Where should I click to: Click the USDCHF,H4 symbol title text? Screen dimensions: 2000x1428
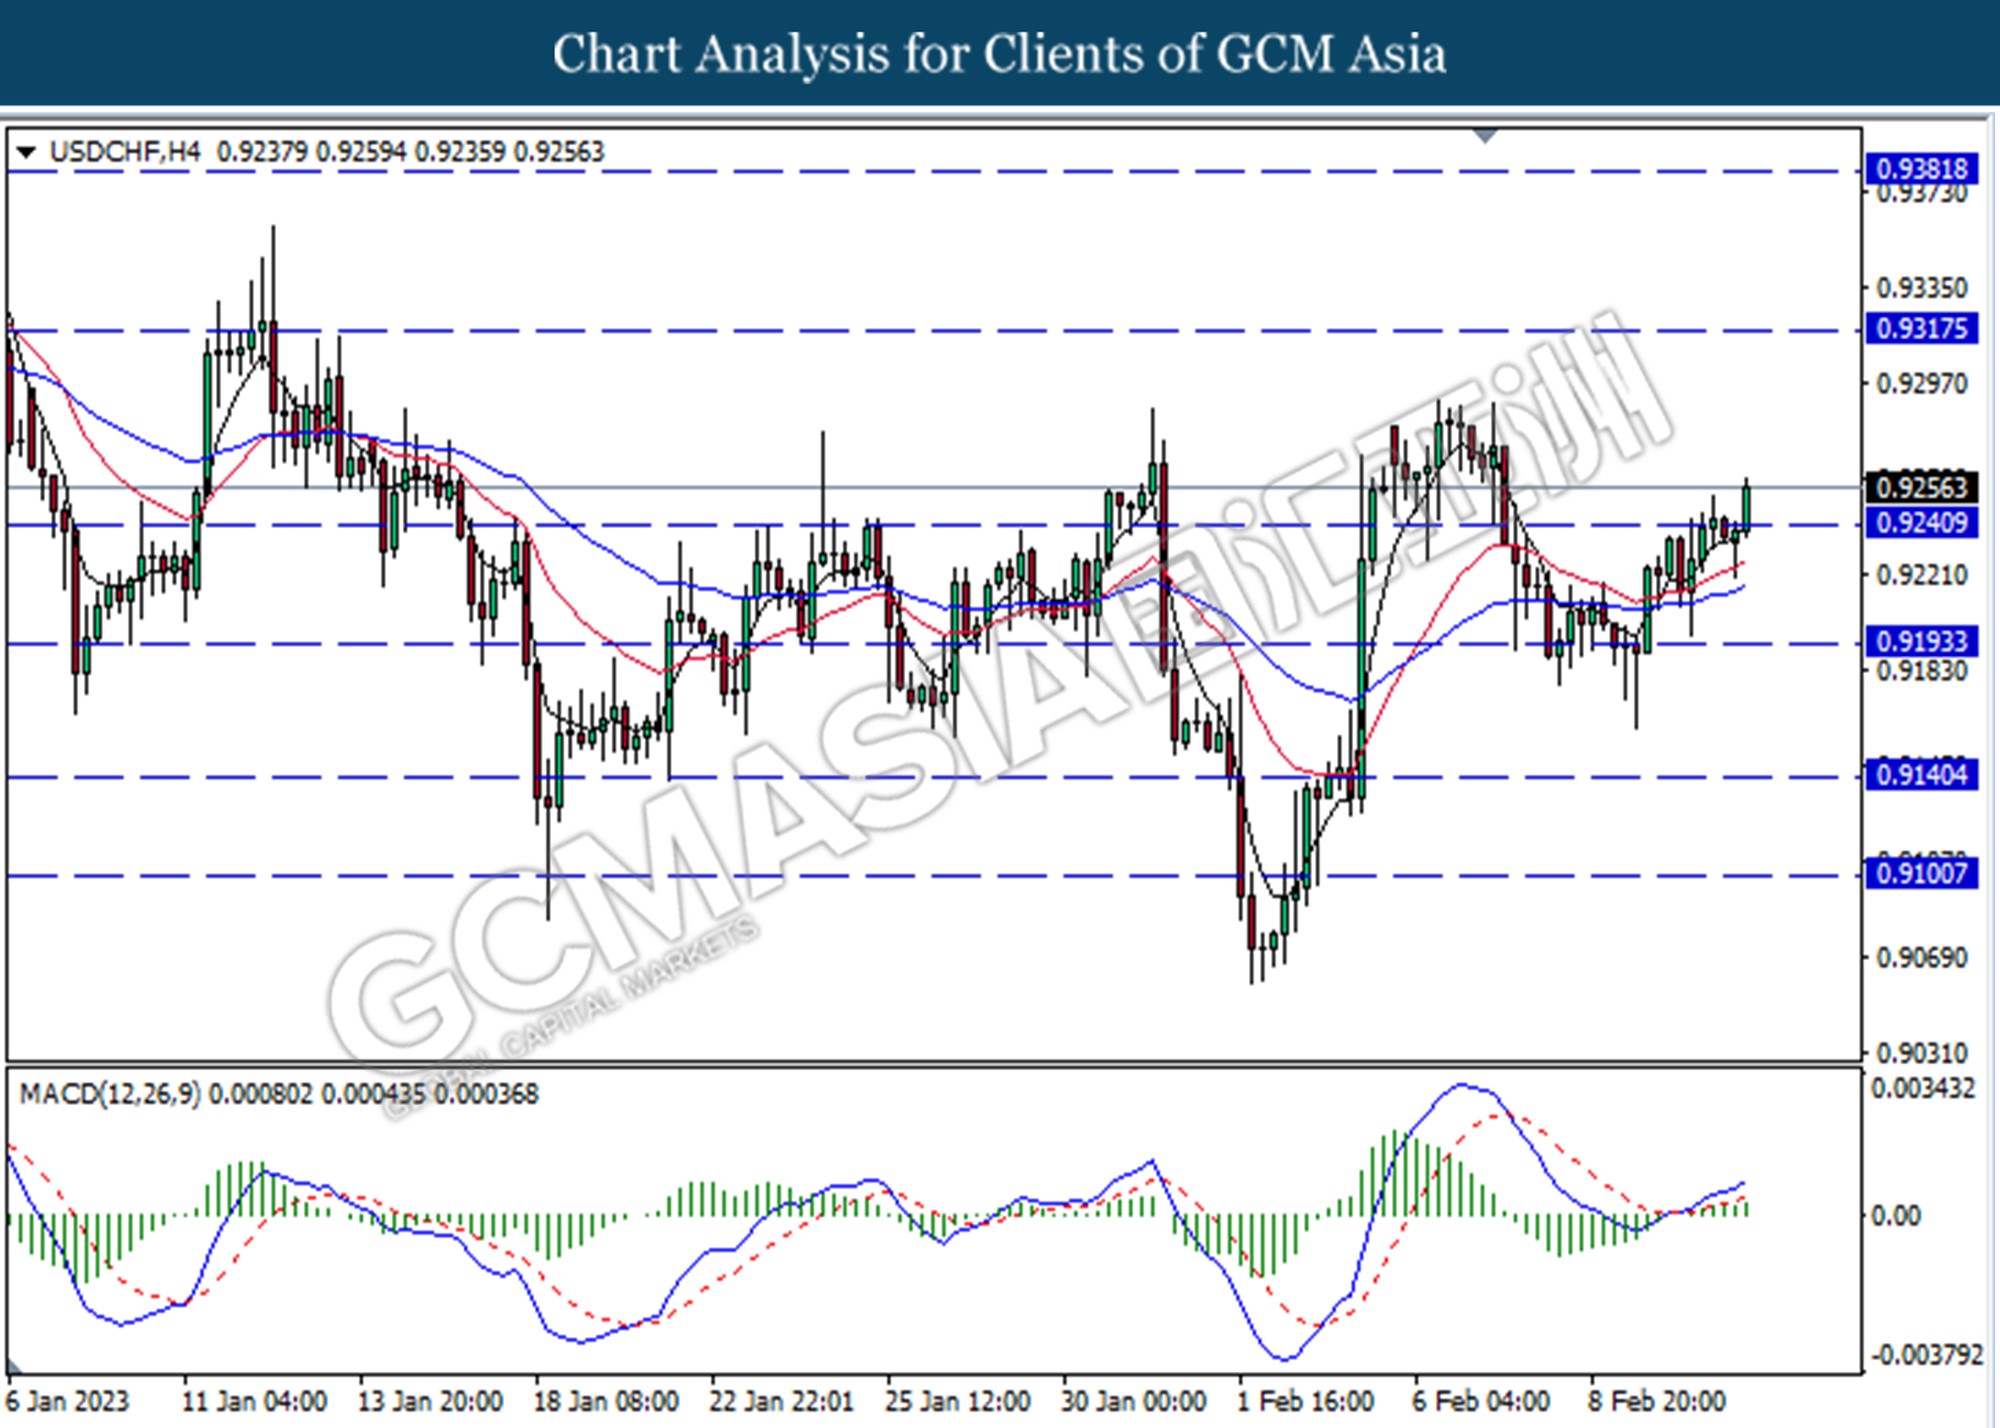point(125,152)
